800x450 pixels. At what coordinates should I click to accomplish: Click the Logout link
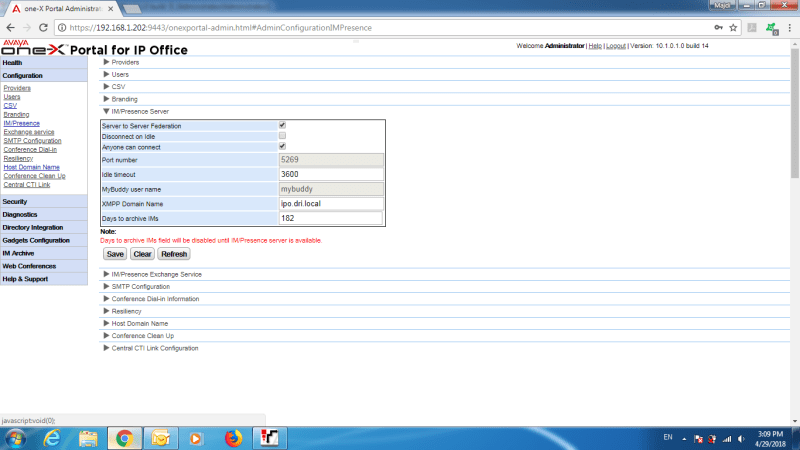pos(616,46)
